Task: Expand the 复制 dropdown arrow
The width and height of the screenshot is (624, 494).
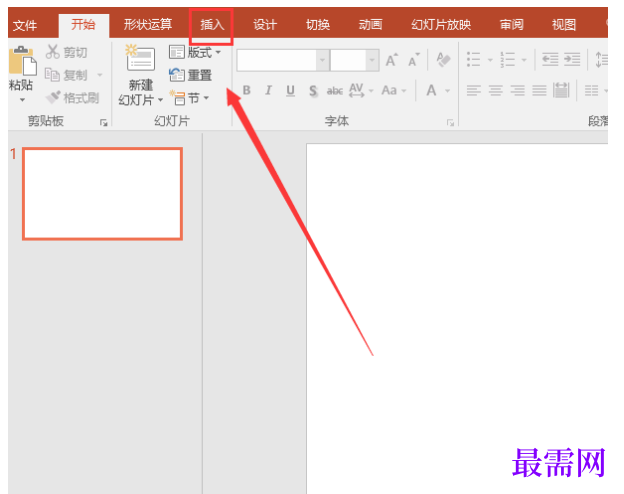Action: [x=100, y=75]
